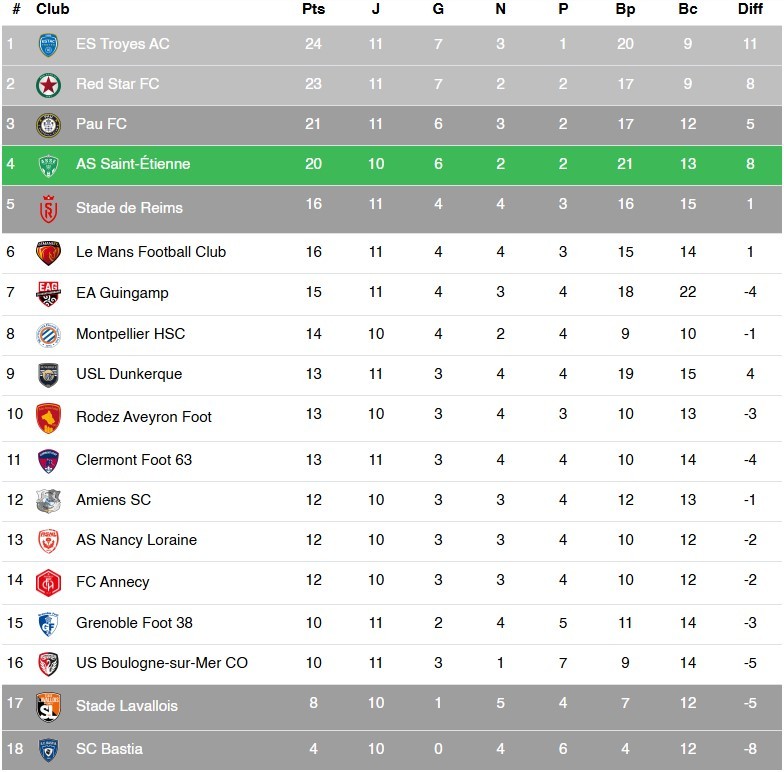Open the USL Dunkerque team name

[x=129, y=374]
